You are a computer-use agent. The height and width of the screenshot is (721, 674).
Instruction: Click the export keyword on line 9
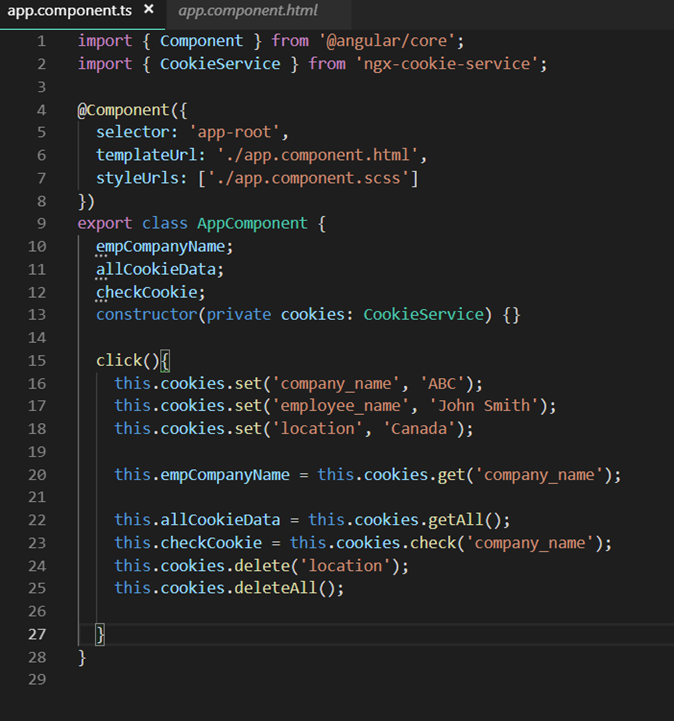coord(105,224)
